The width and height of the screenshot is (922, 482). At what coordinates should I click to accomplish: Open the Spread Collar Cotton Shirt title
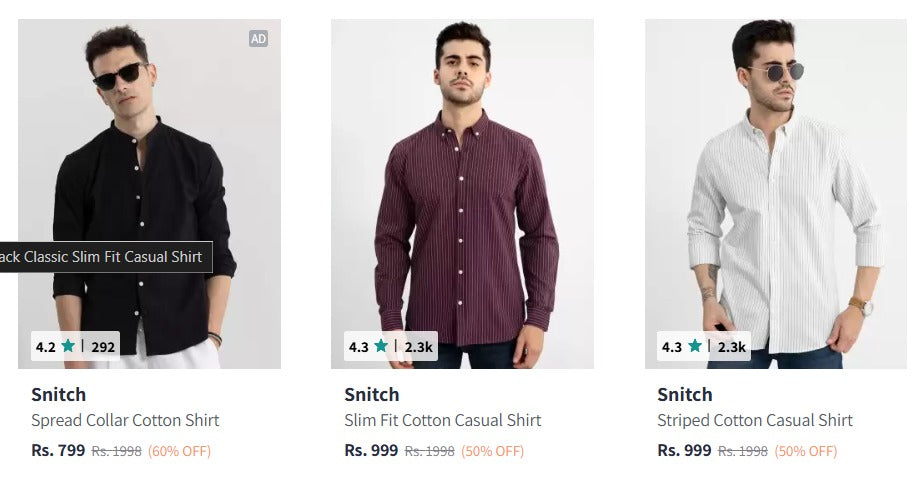pyautogui.click(x=125, y=421)
